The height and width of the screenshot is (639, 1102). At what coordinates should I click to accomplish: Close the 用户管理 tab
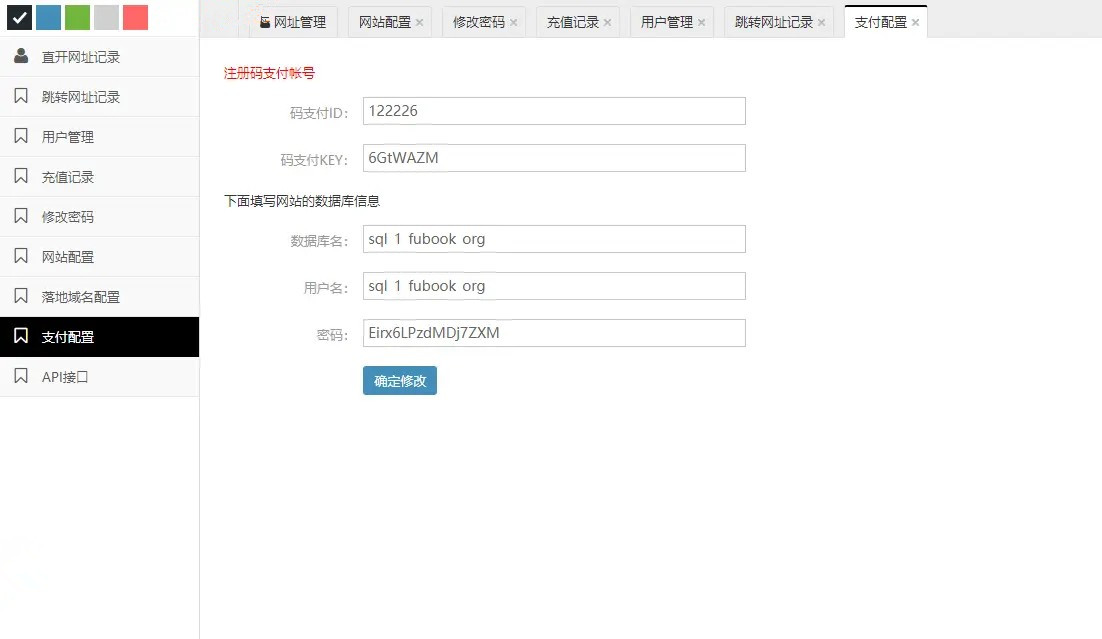click(701, 22)
